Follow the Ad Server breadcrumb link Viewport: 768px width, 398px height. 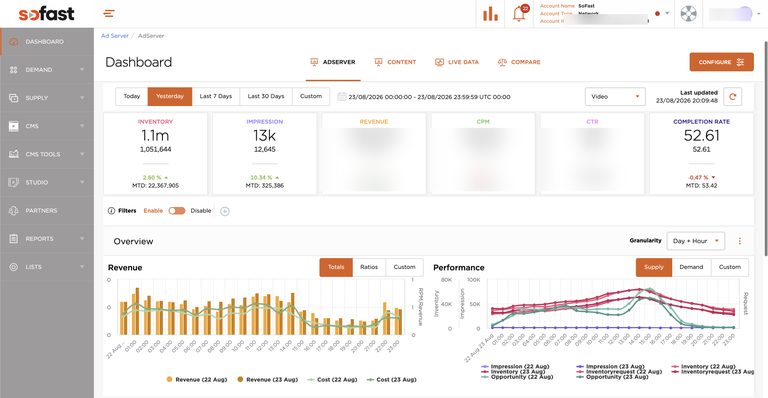115,36
